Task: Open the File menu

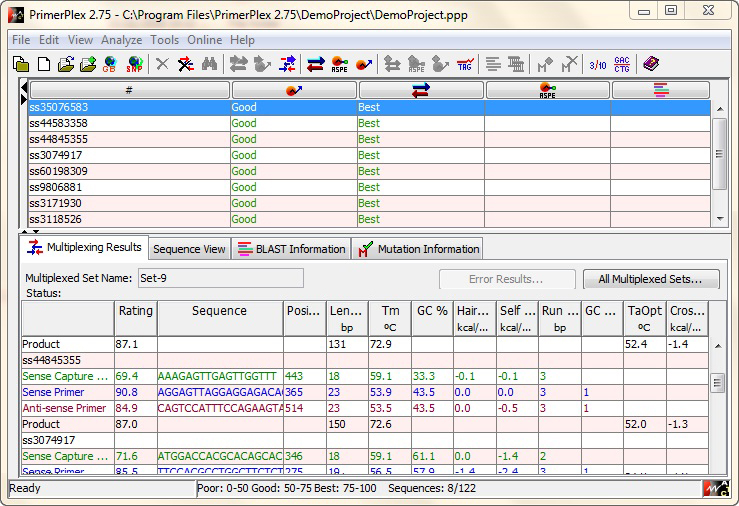Action: pyautogui.click(x=21, y=40)
